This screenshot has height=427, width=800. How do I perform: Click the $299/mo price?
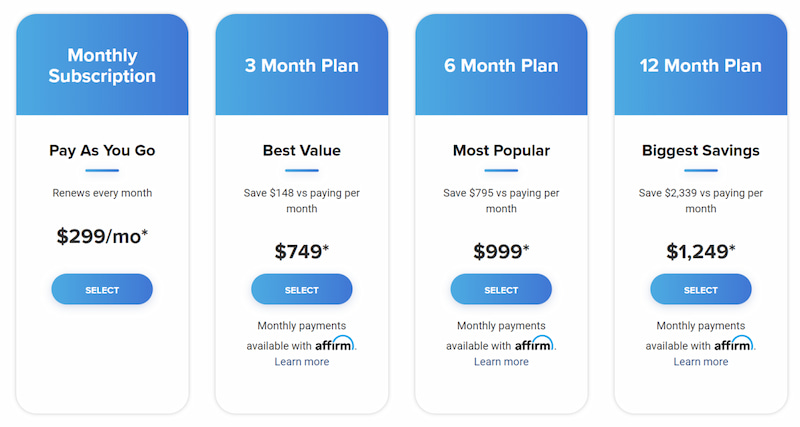point(102,236)
